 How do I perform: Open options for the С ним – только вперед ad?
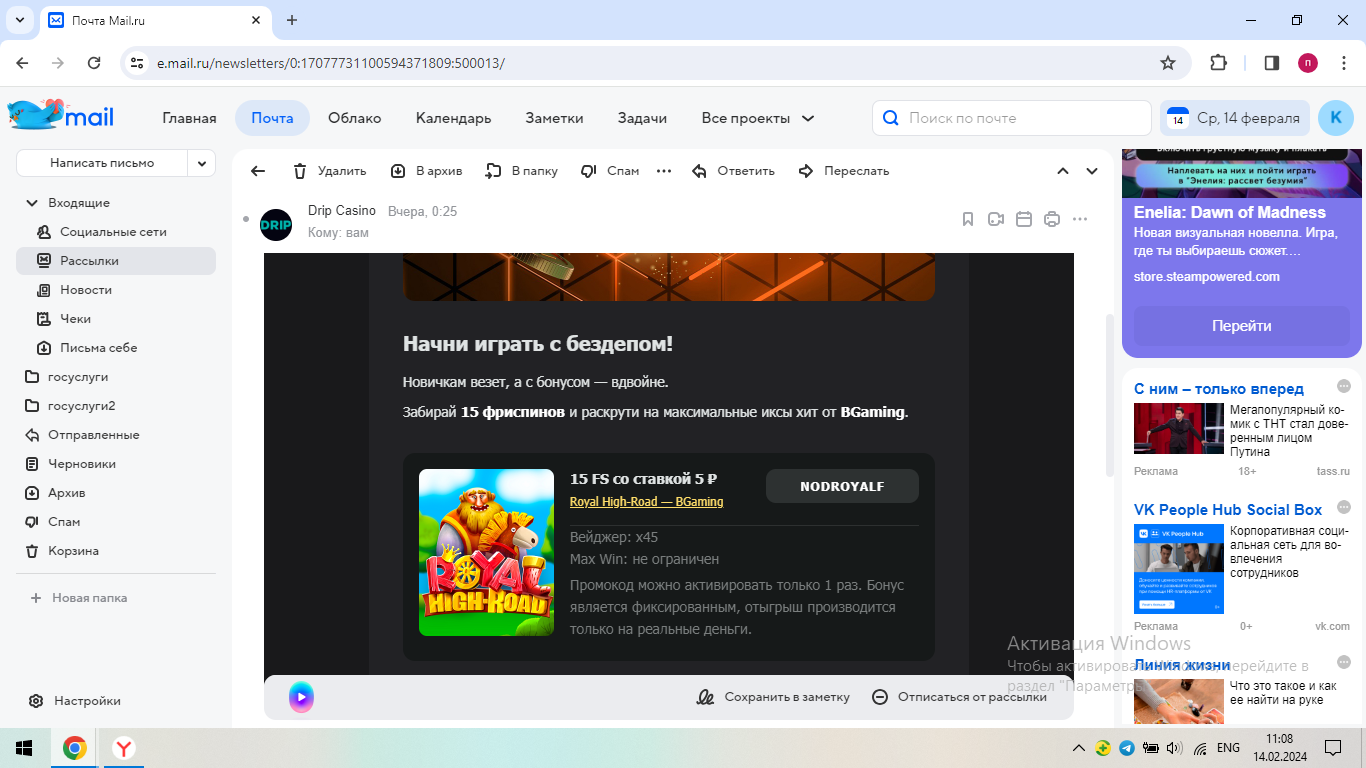click(1343, 387)
